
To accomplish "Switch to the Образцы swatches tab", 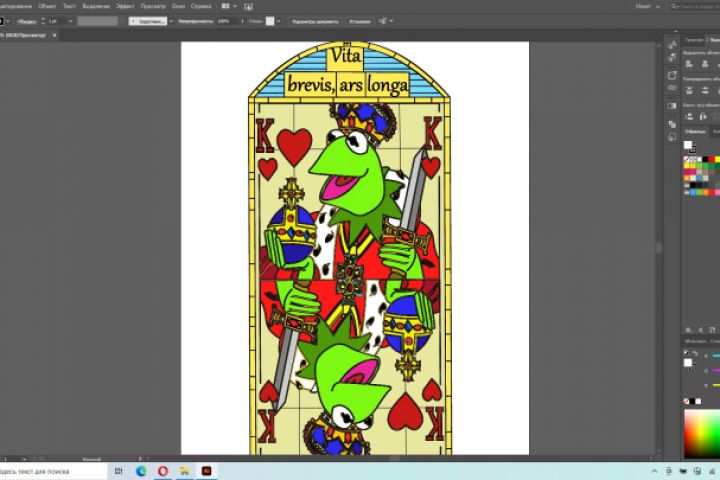I will coord(695,132).
